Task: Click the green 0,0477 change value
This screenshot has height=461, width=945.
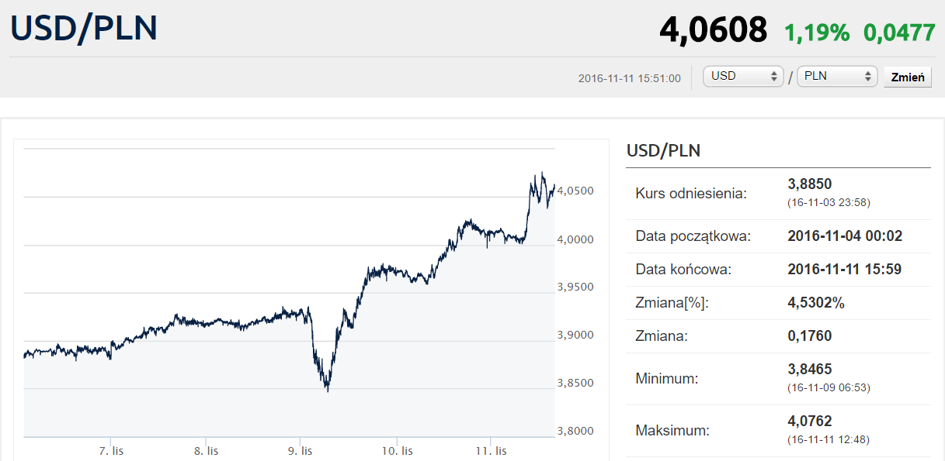Action: pos(899,32)
